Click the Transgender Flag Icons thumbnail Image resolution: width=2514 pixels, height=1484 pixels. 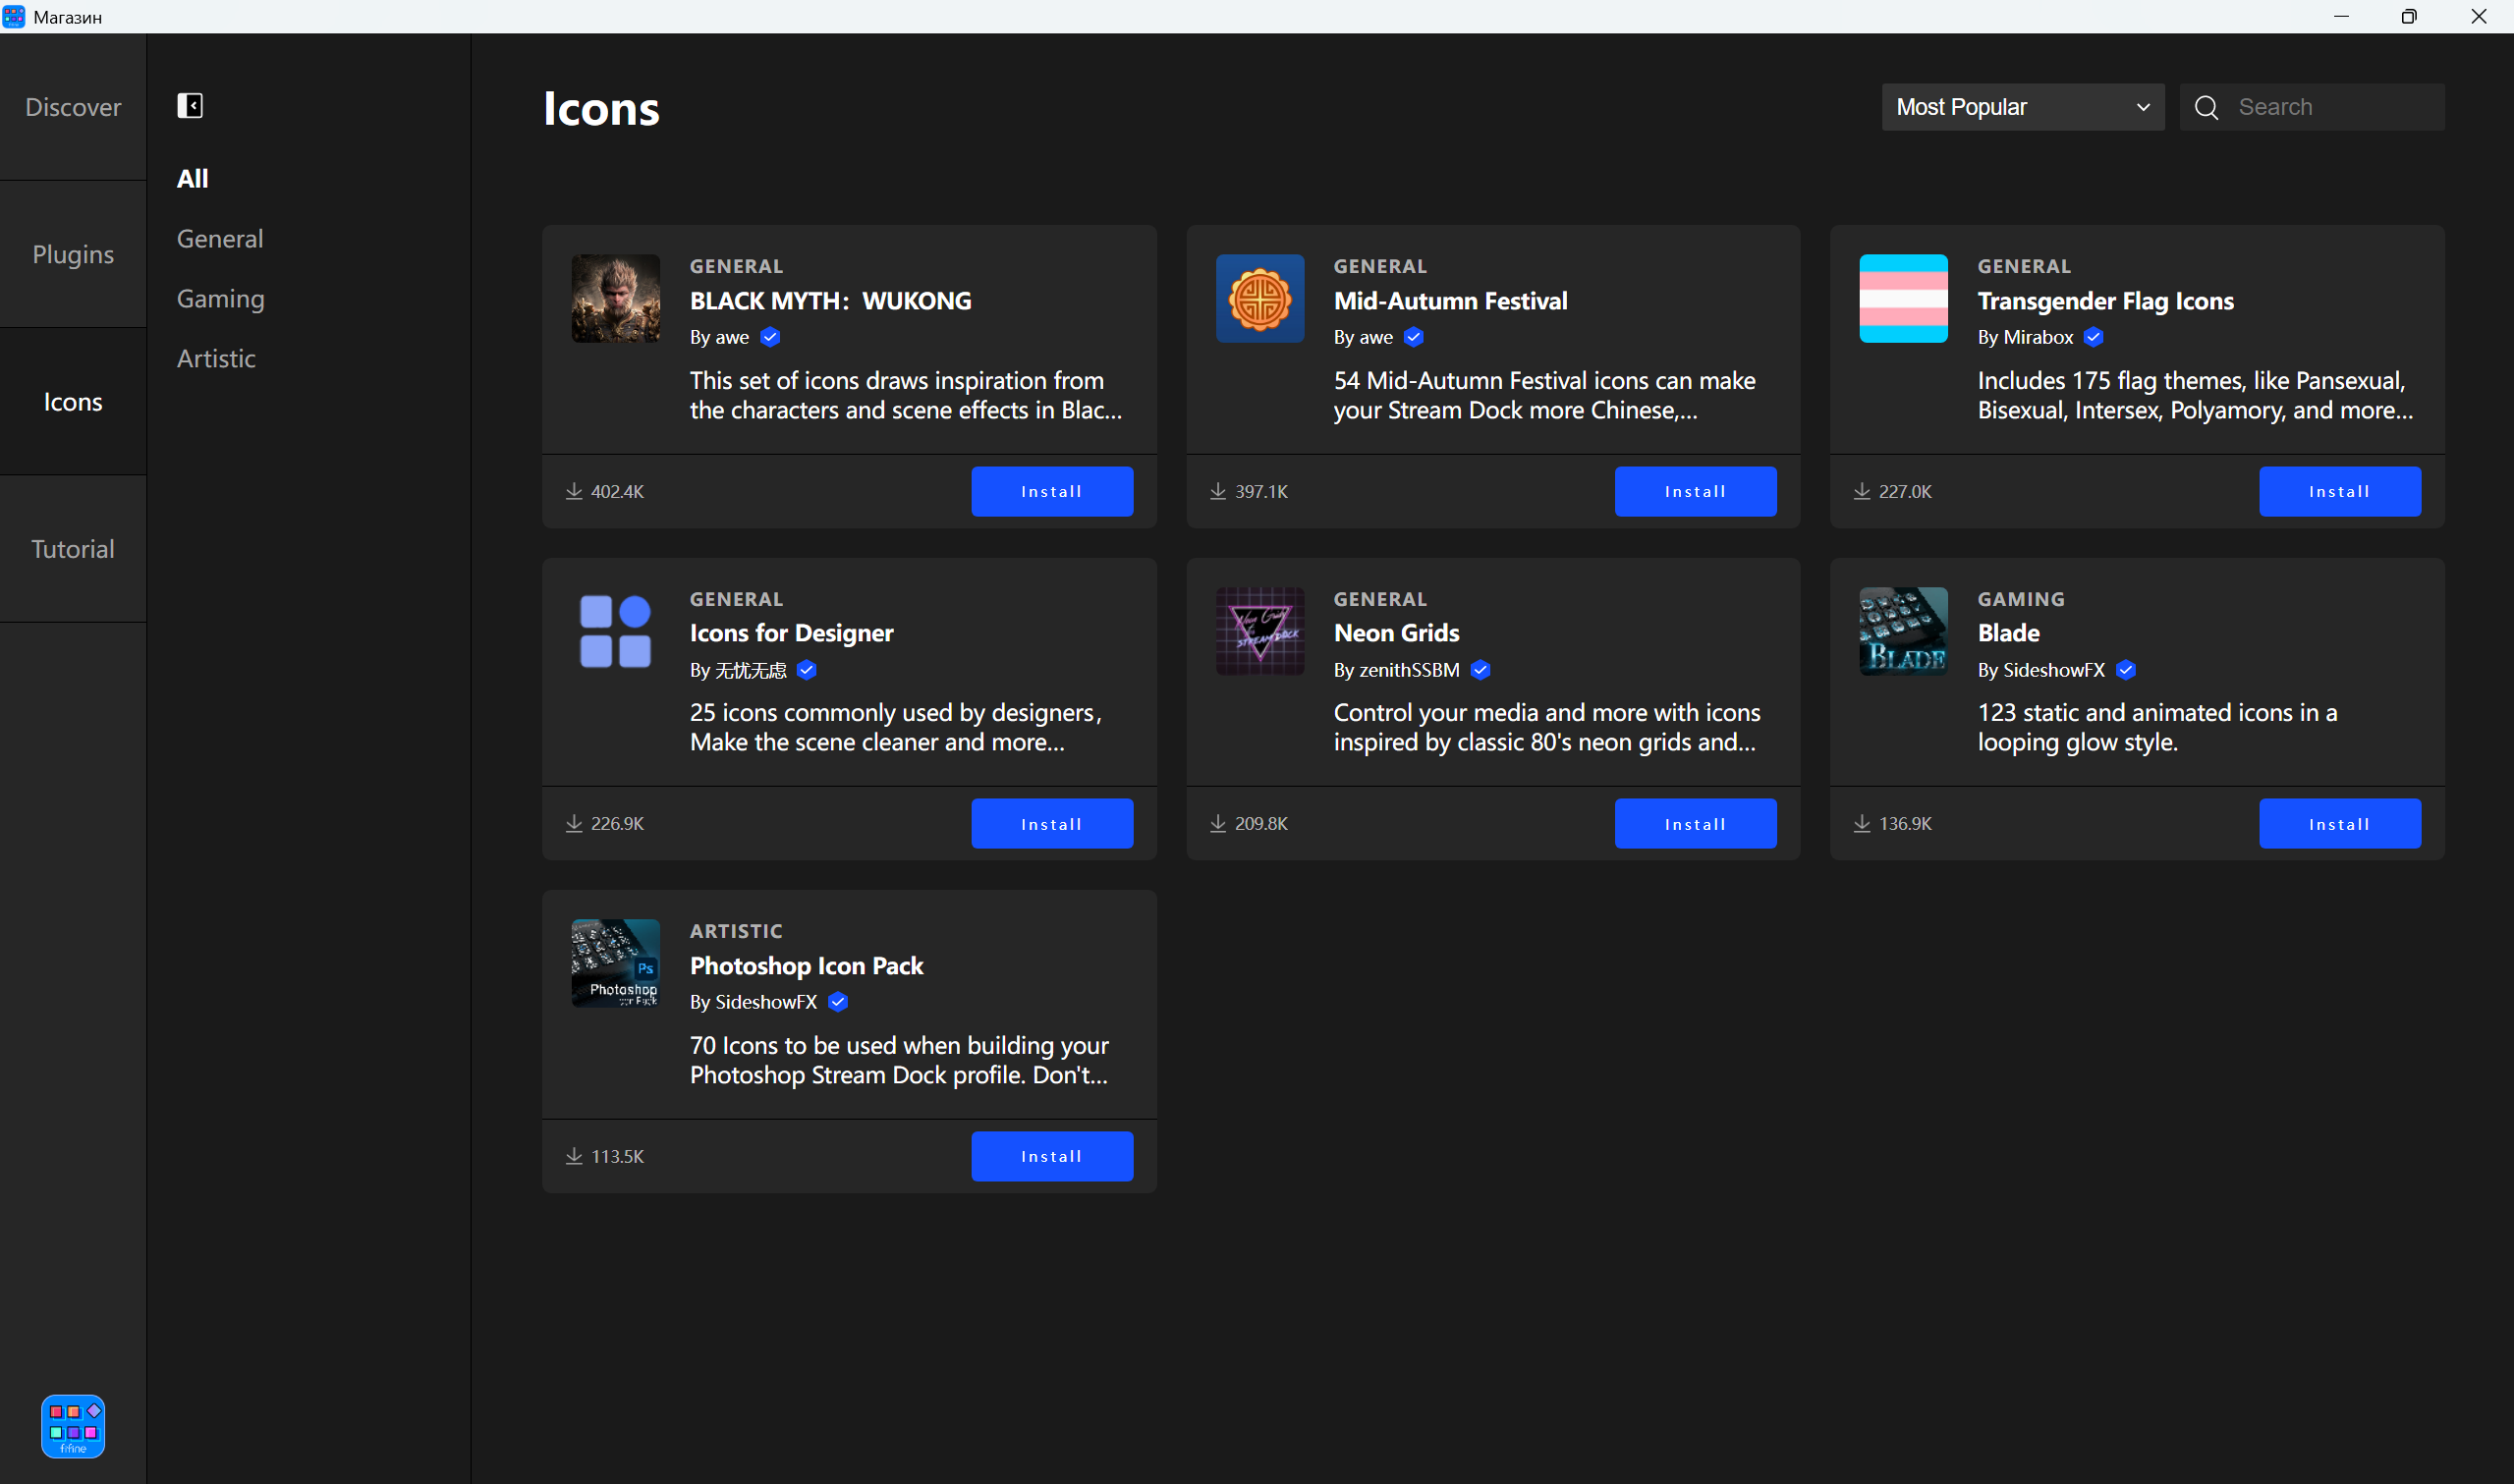click(x=1902, y=299)
